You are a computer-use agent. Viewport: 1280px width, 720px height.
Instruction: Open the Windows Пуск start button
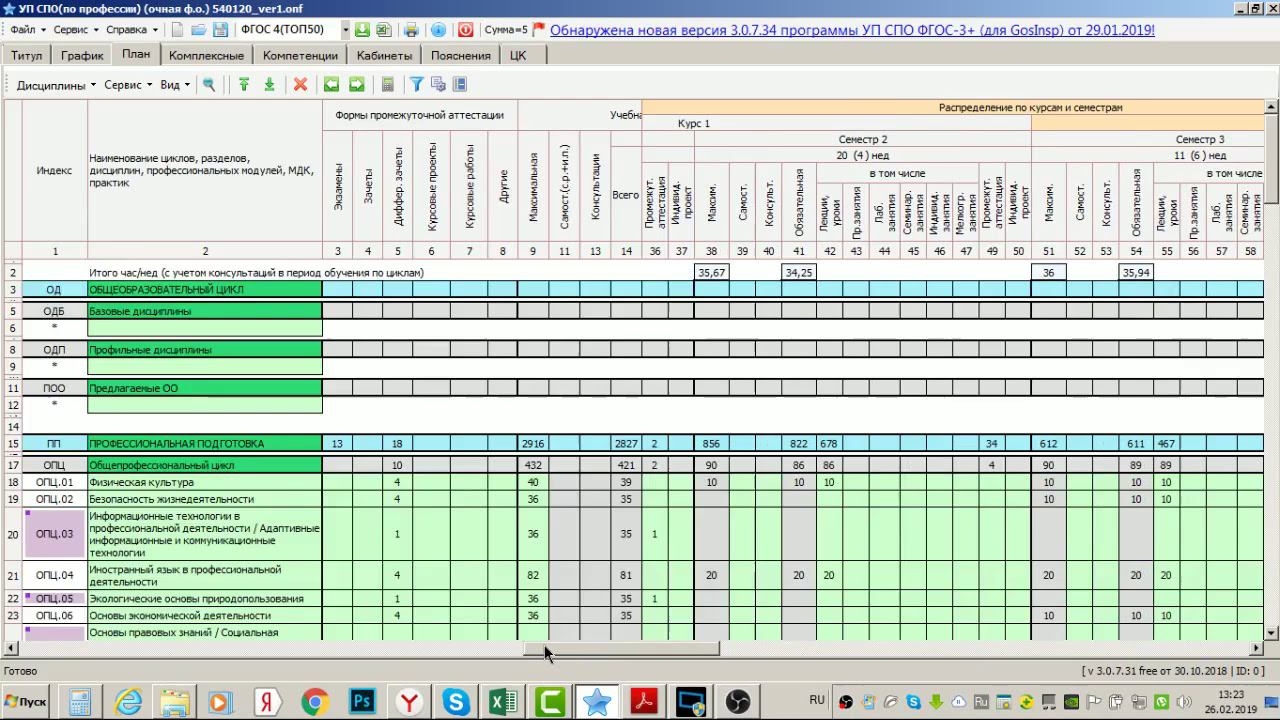coord(27,702)
